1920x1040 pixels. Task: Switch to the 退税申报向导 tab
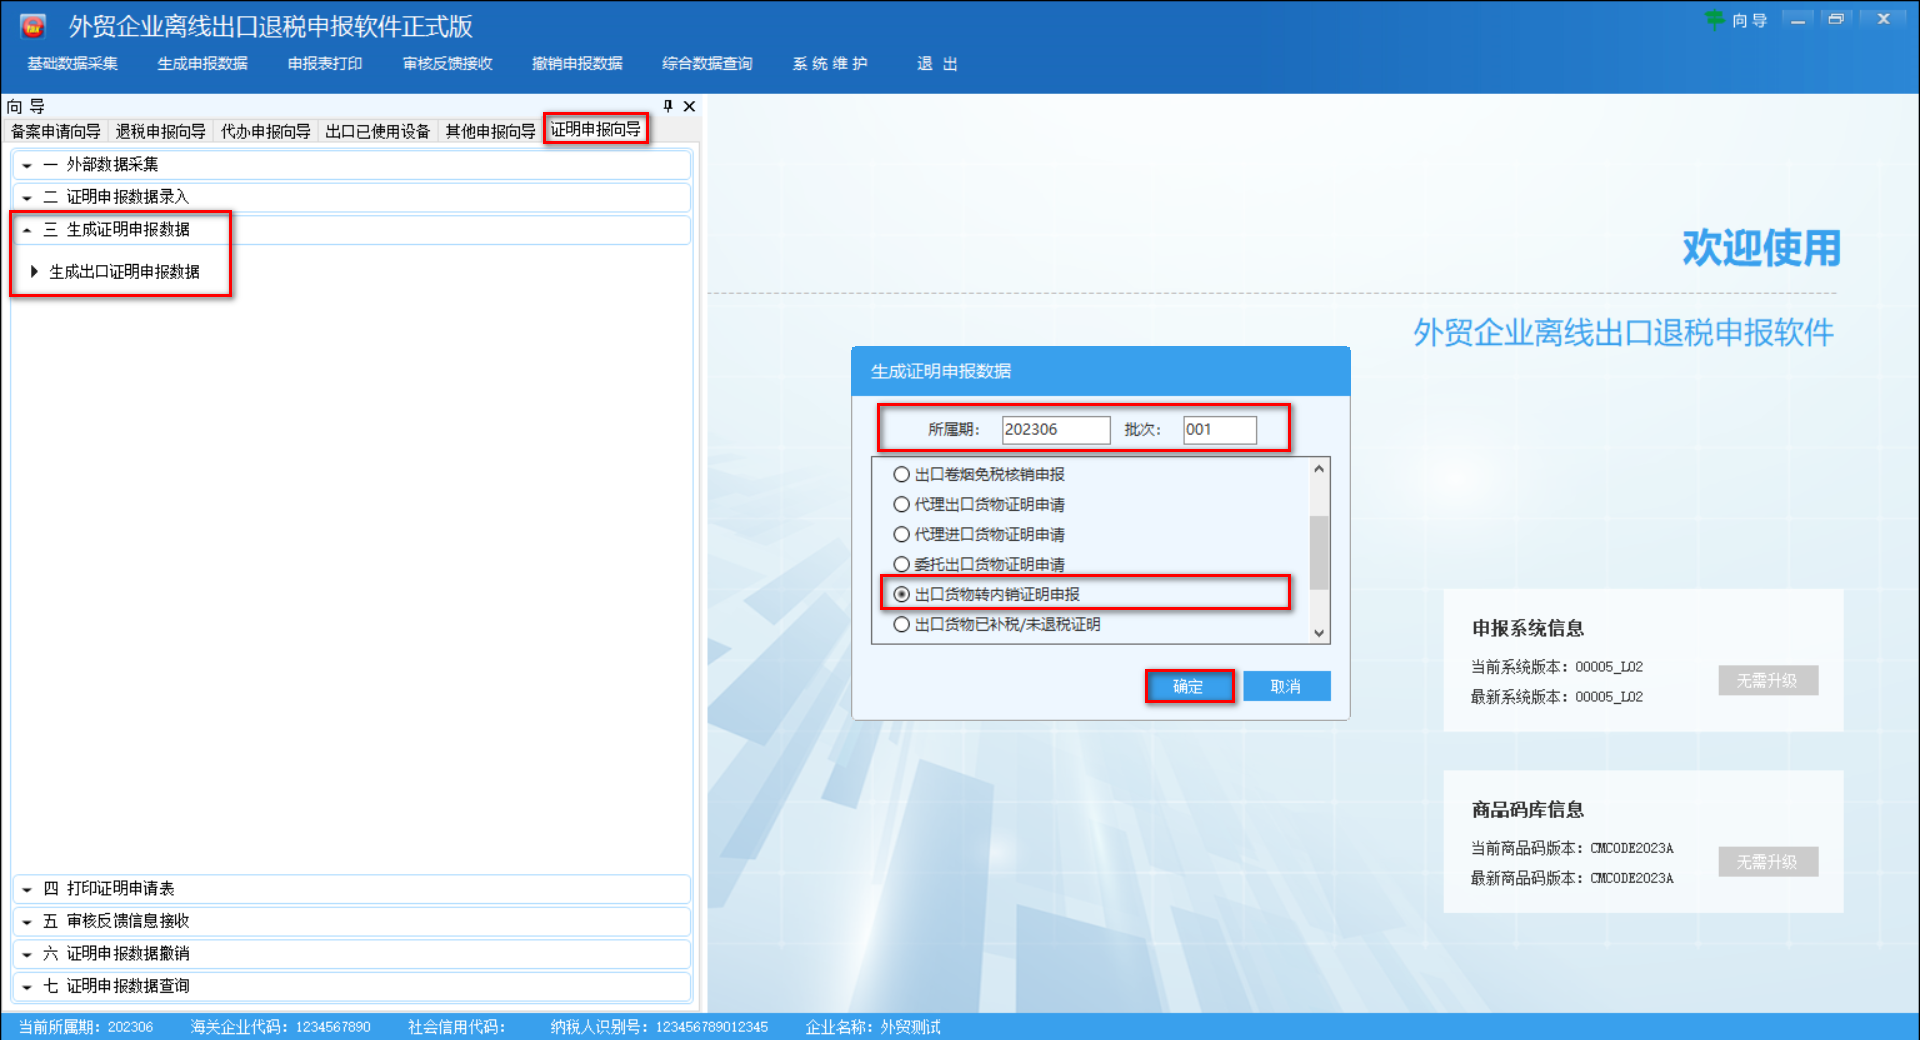(160, 130)
